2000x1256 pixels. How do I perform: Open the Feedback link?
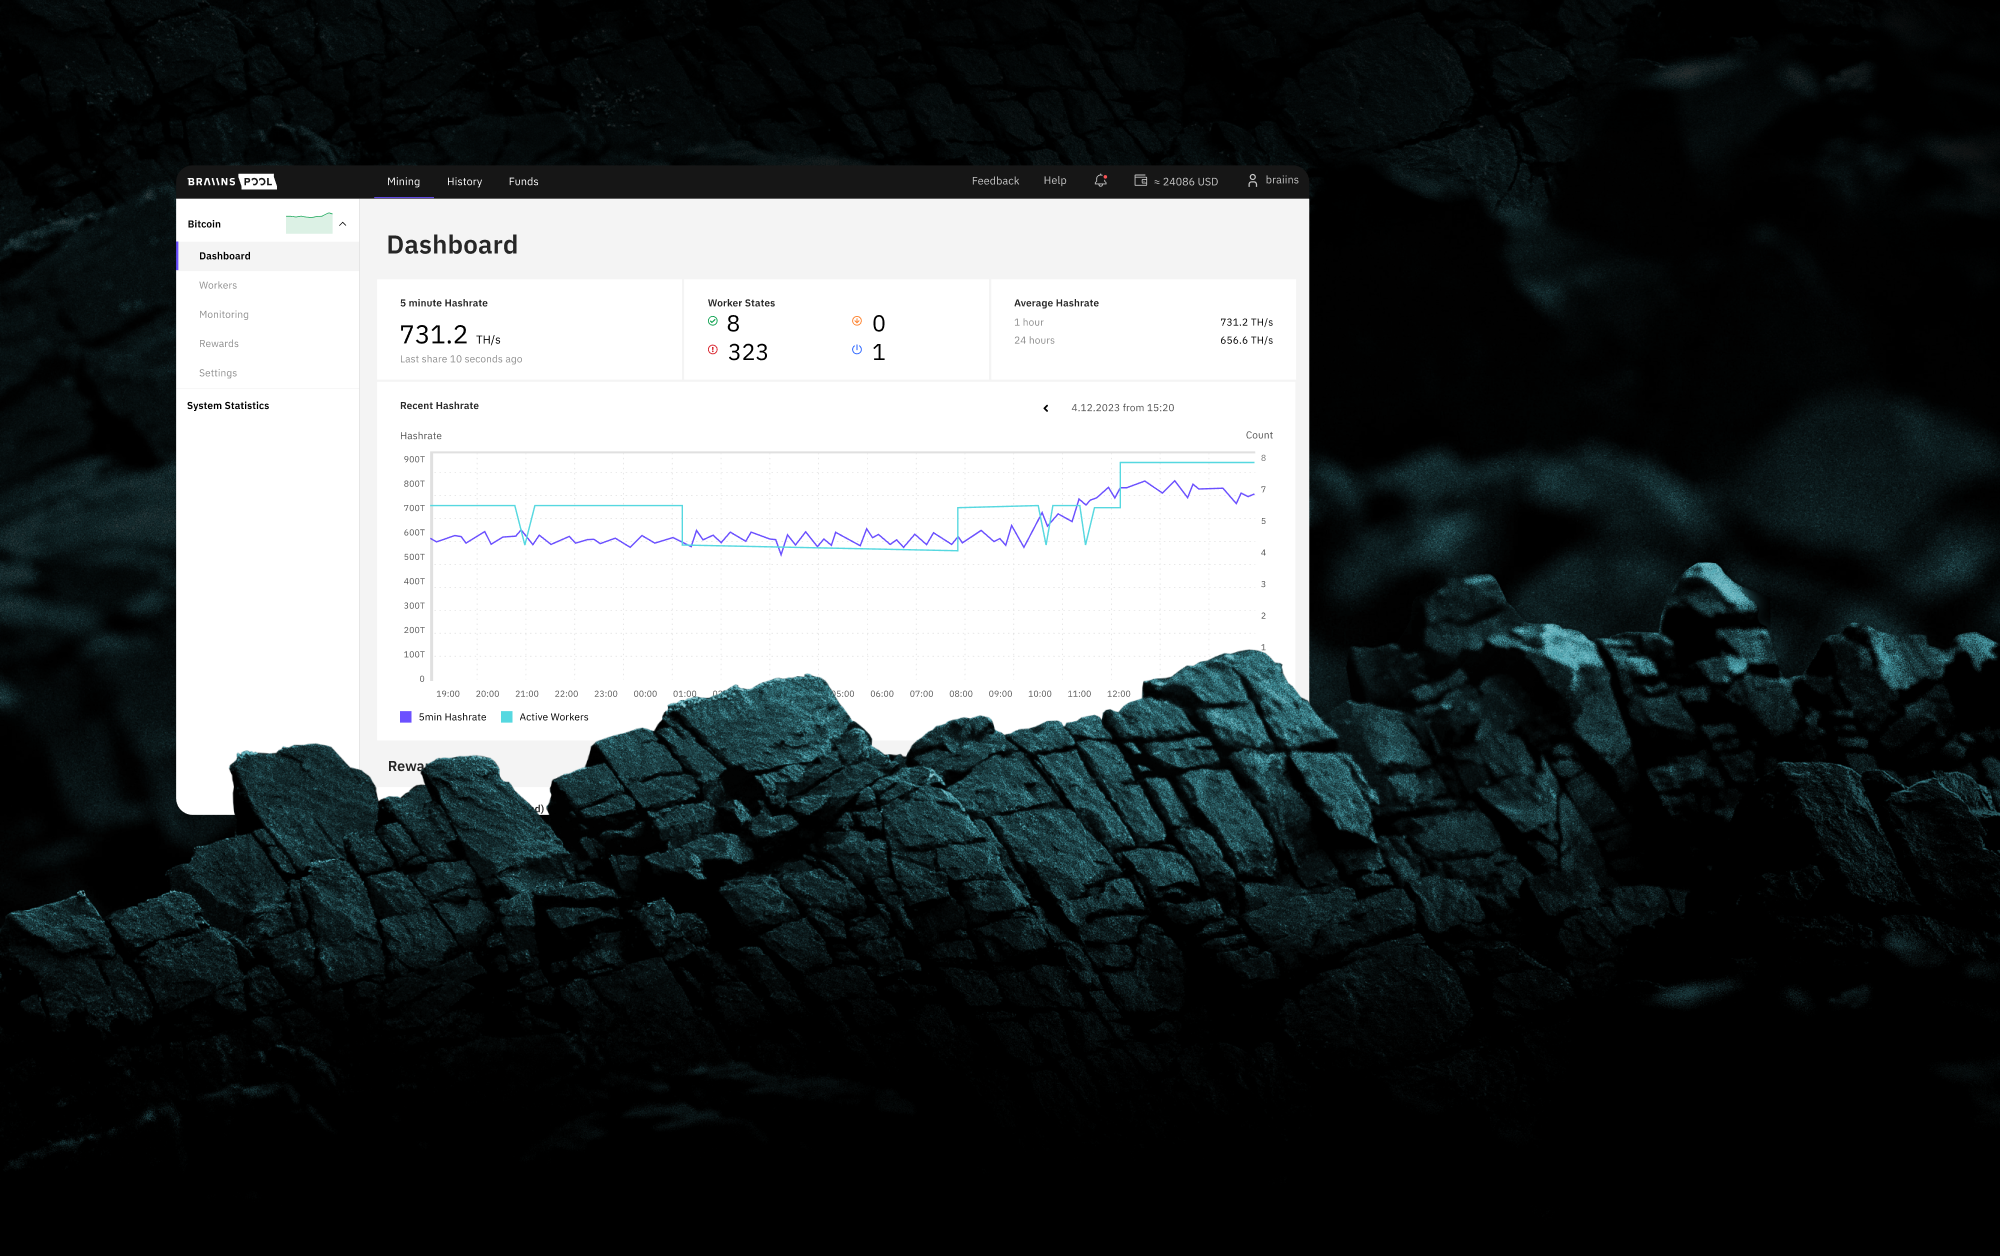click(995, 181)
